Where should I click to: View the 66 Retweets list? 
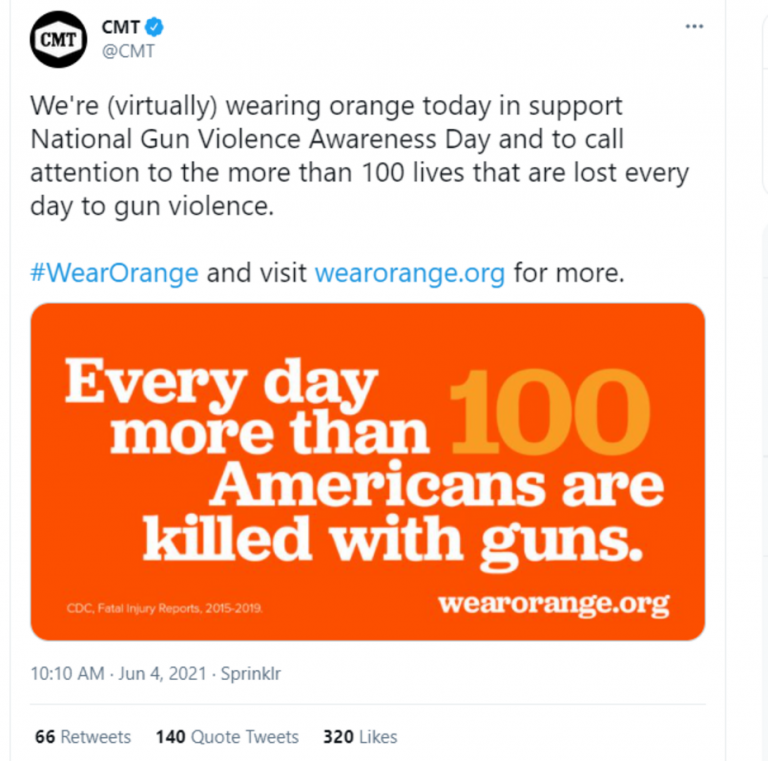[x=83, y=737]
